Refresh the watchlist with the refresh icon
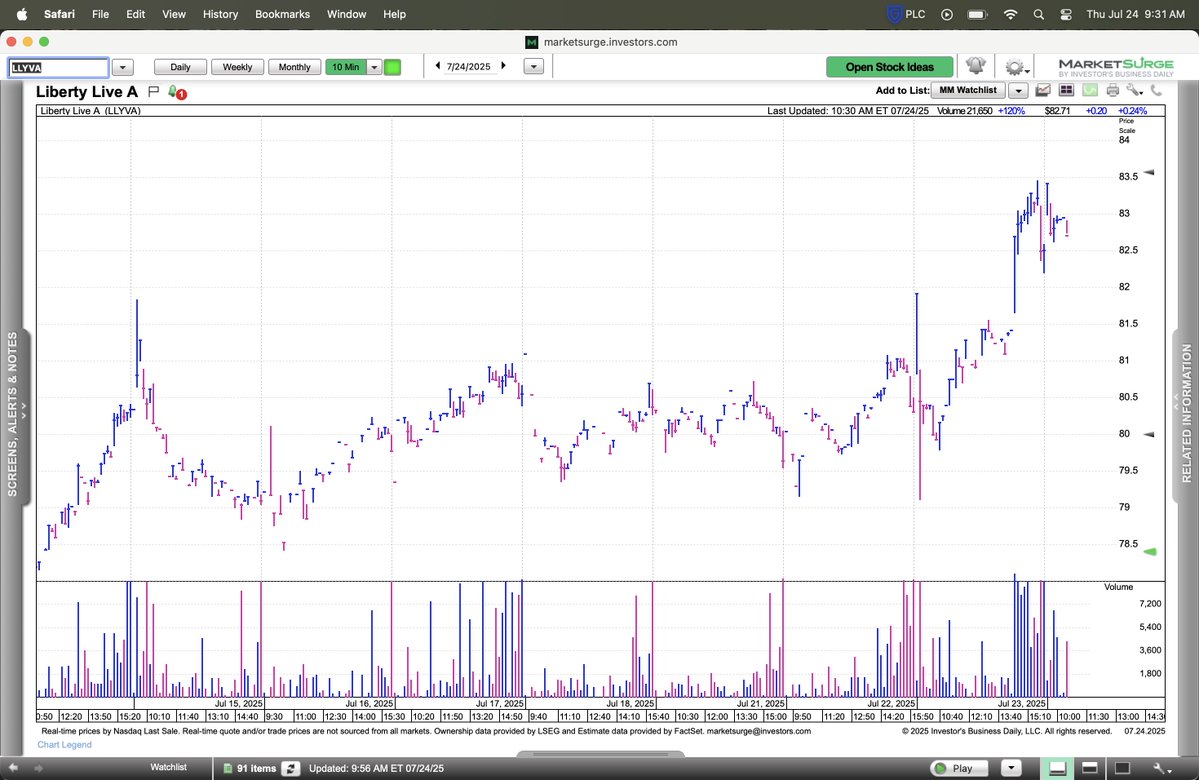 (291, 769)
